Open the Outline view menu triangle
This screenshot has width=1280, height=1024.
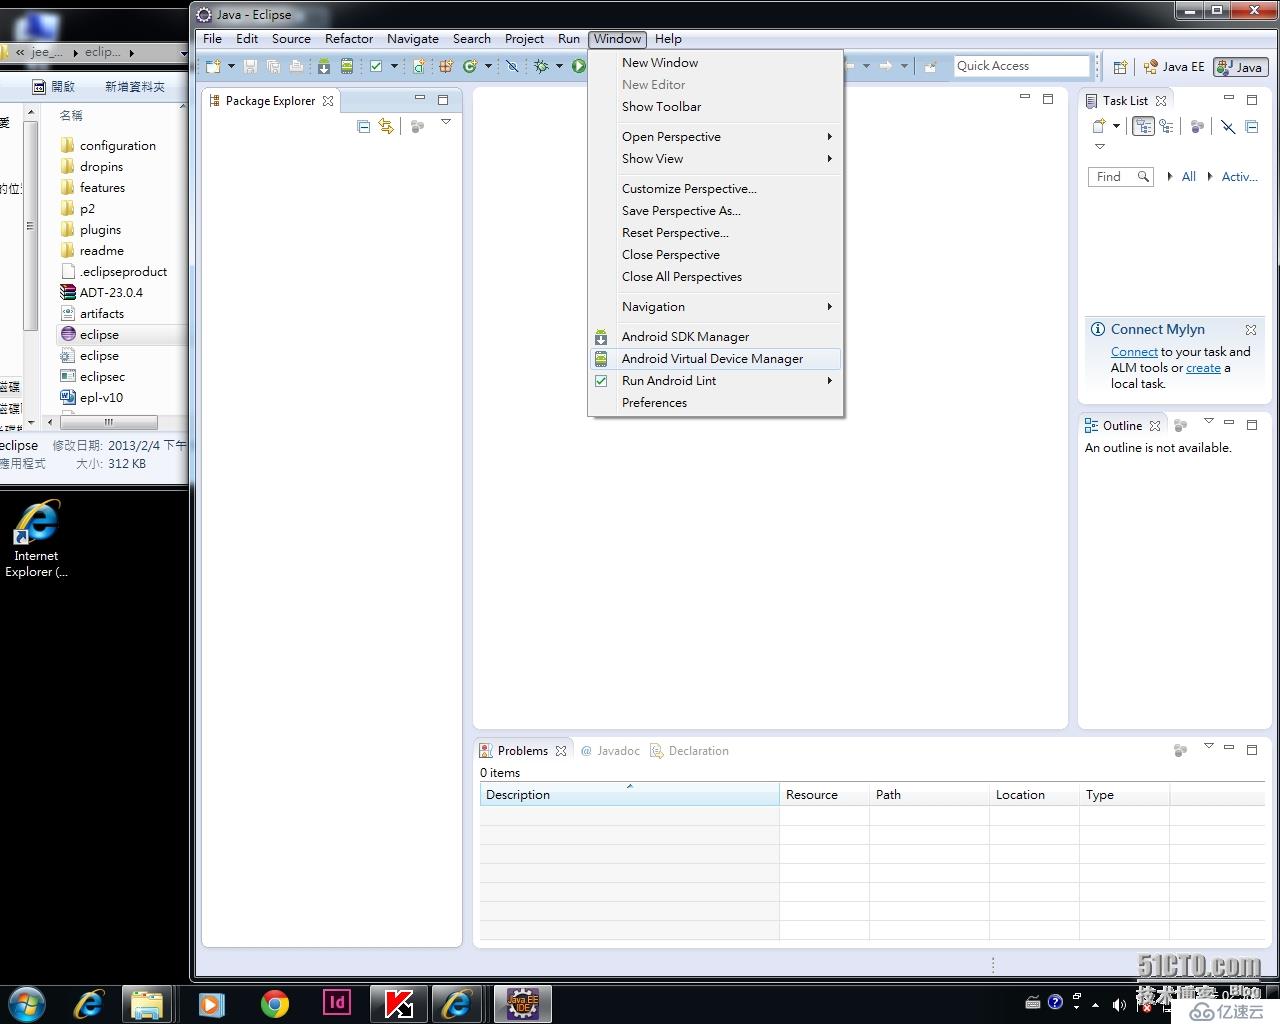click(x=1208, y=421)
